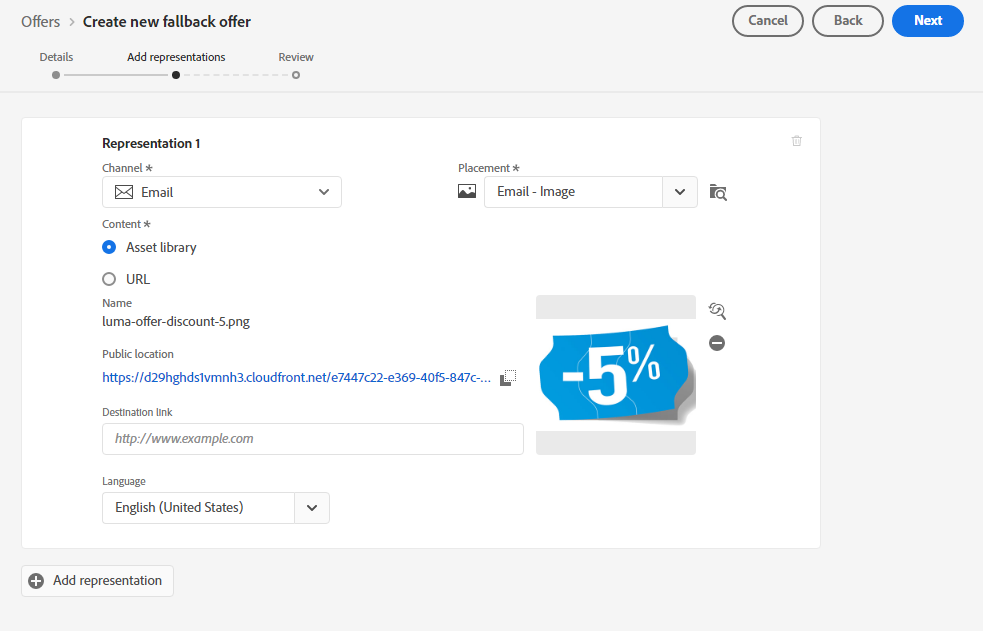Click the luma-offer-discount-5.png file name
This screenshot has height=631, width=983.
176,321
